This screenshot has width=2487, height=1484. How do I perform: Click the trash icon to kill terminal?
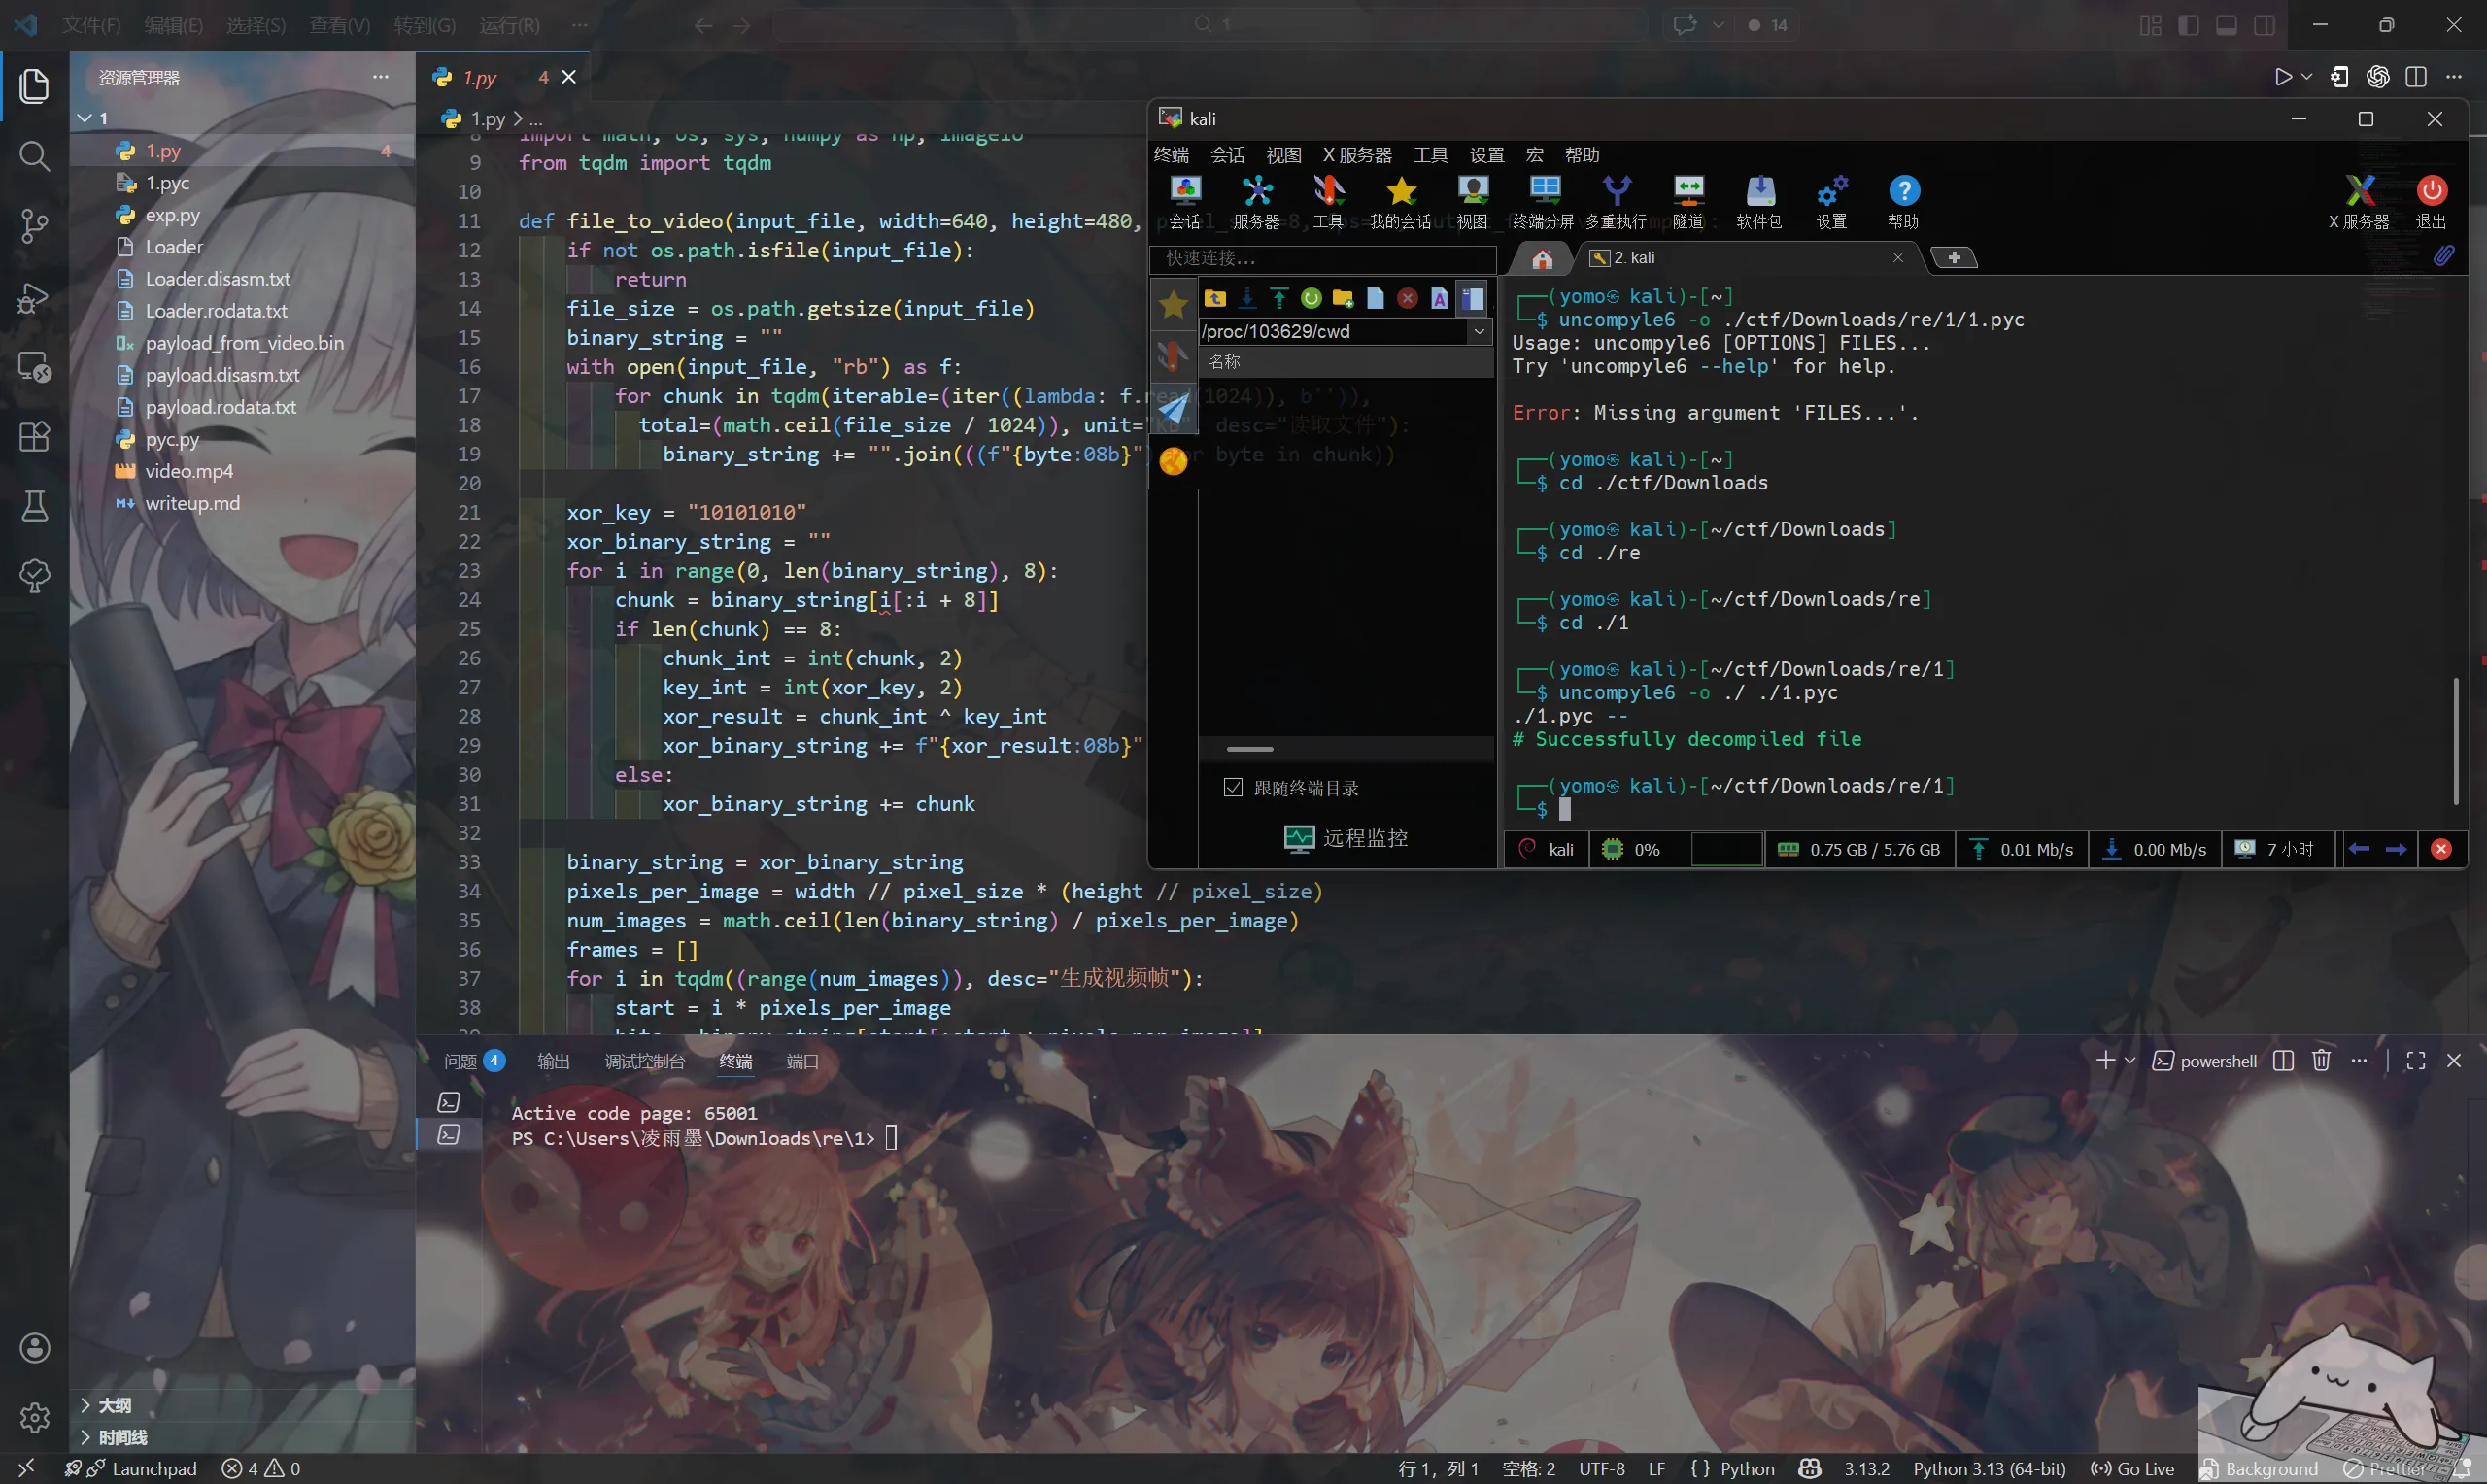point(2322,1060)
